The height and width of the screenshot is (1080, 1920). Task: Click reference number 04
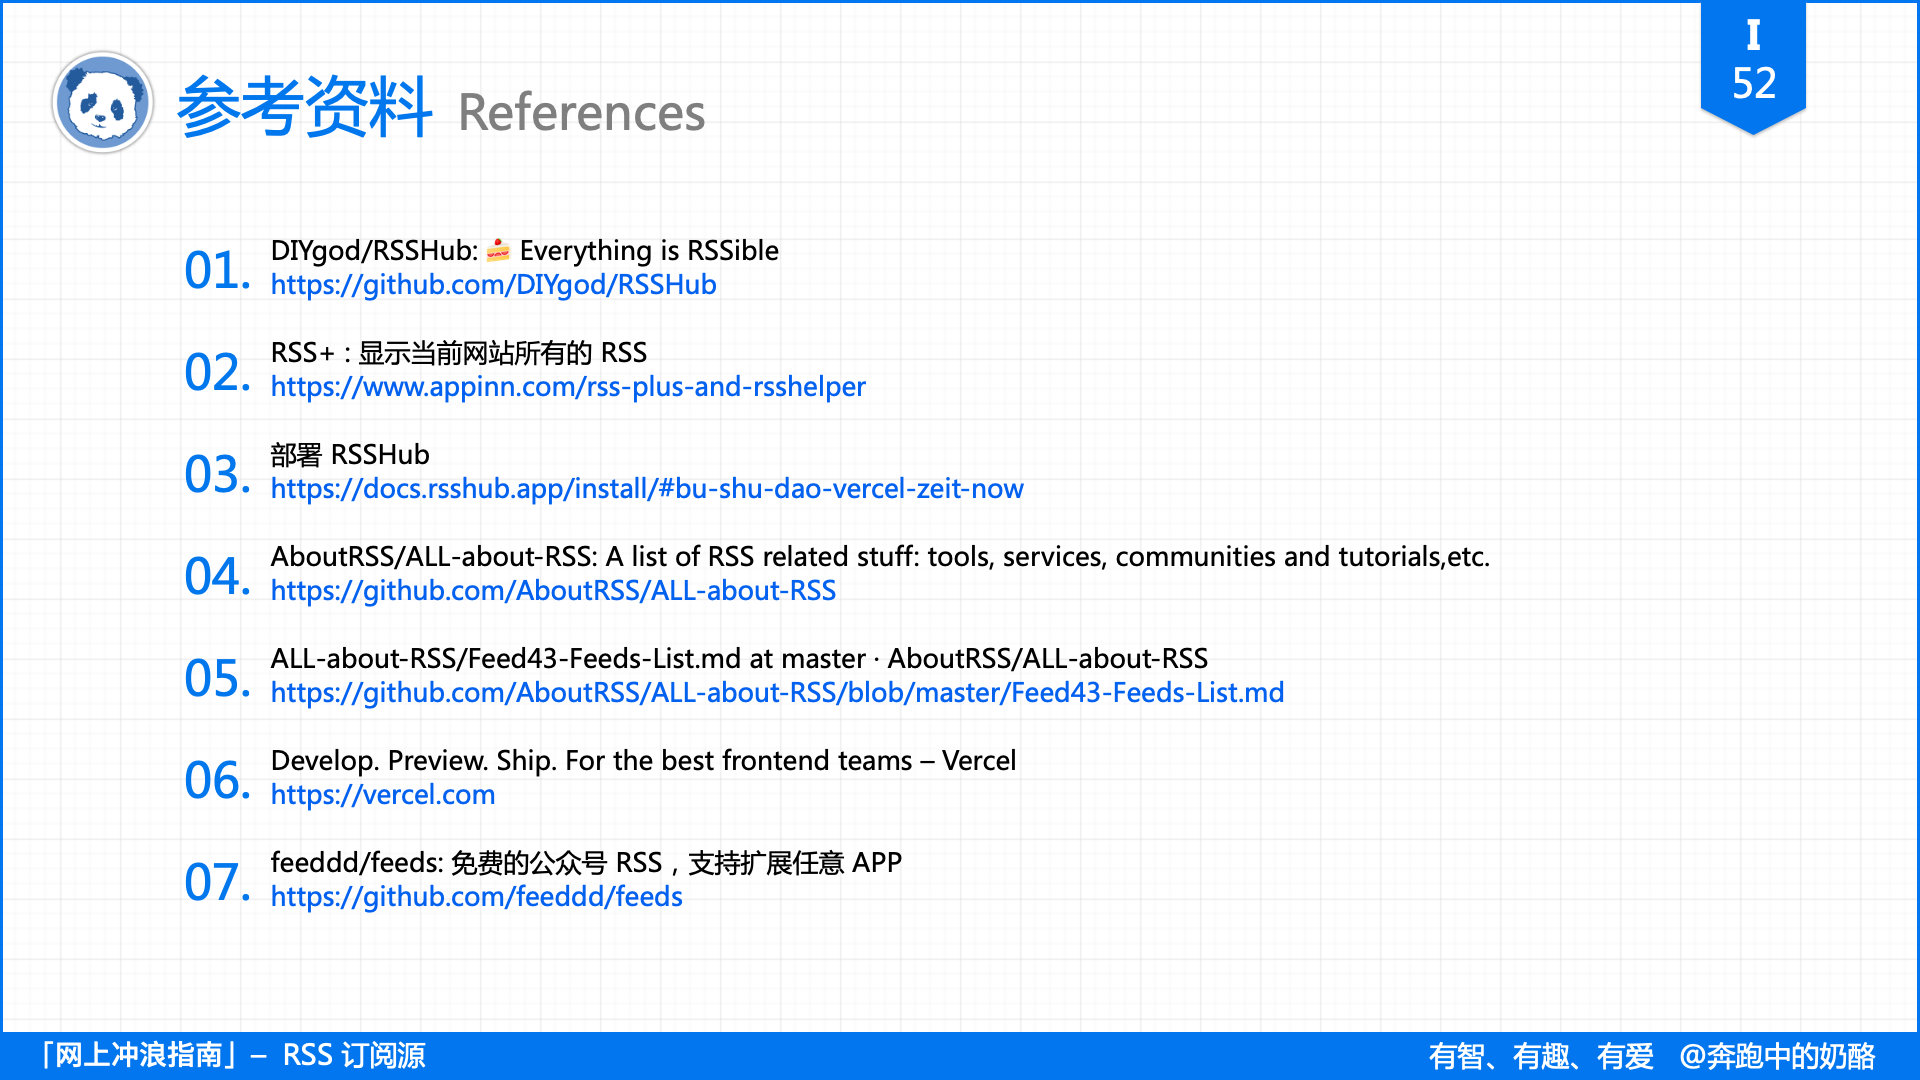216,577
